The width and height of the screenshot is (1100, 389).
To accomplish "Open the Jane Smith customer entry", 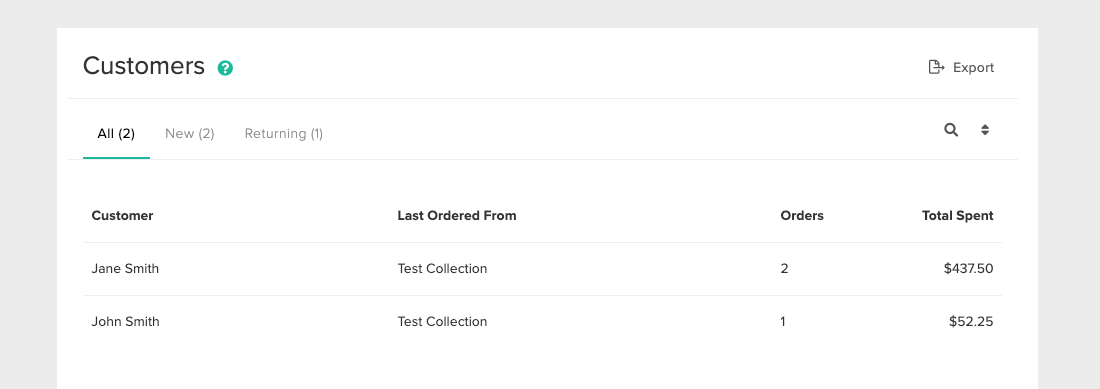I will pyautogui.click(x=125, y=268).
